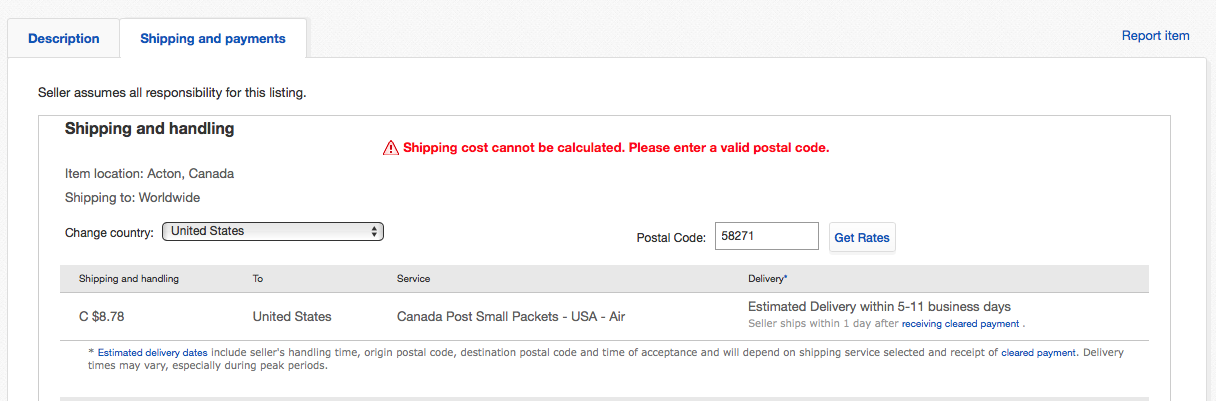
Task: Click the C $8.78 shipping cost
Action: 101,316
